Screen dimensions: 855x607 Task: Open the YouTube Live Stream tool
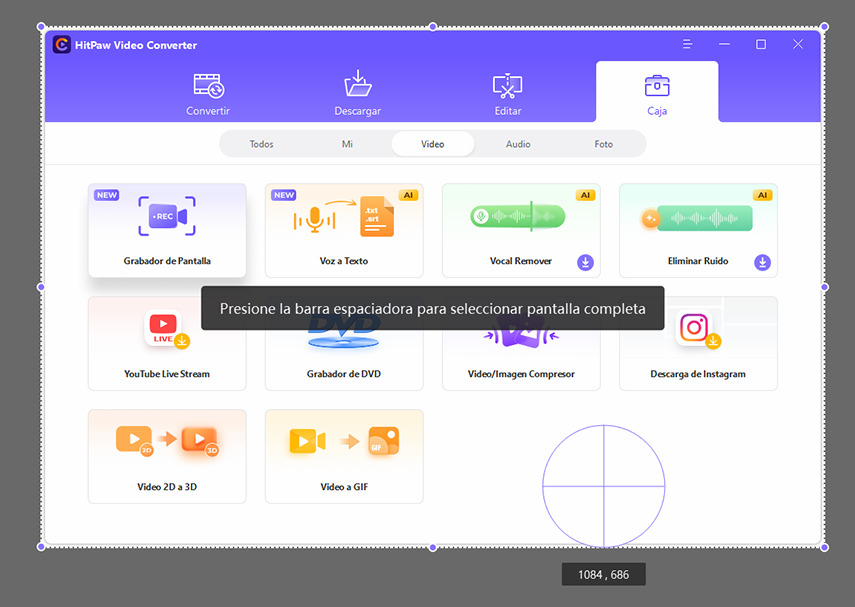pyautogui.click(x=167, y=344)
